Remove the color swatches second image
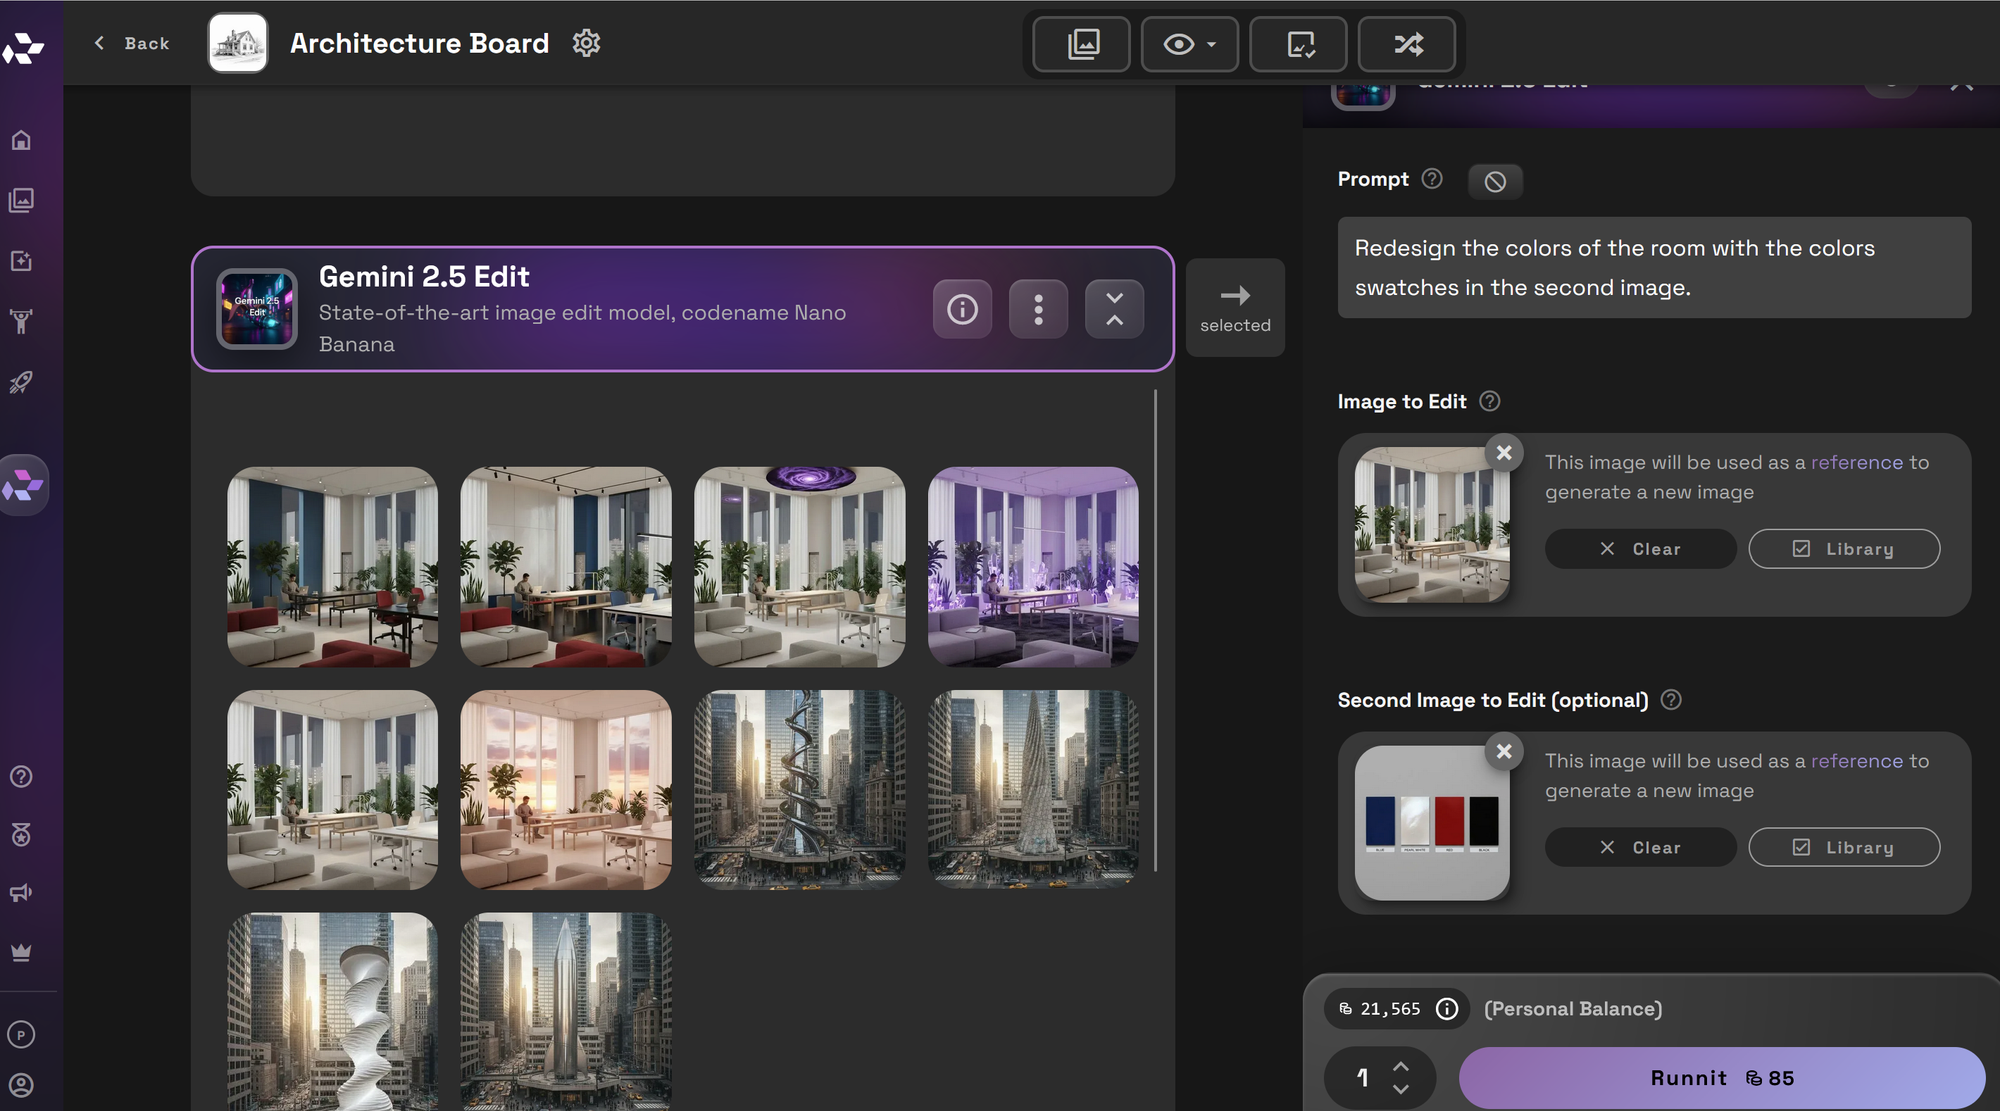Screen dimensions: 2000x1111 (1504, 751)
